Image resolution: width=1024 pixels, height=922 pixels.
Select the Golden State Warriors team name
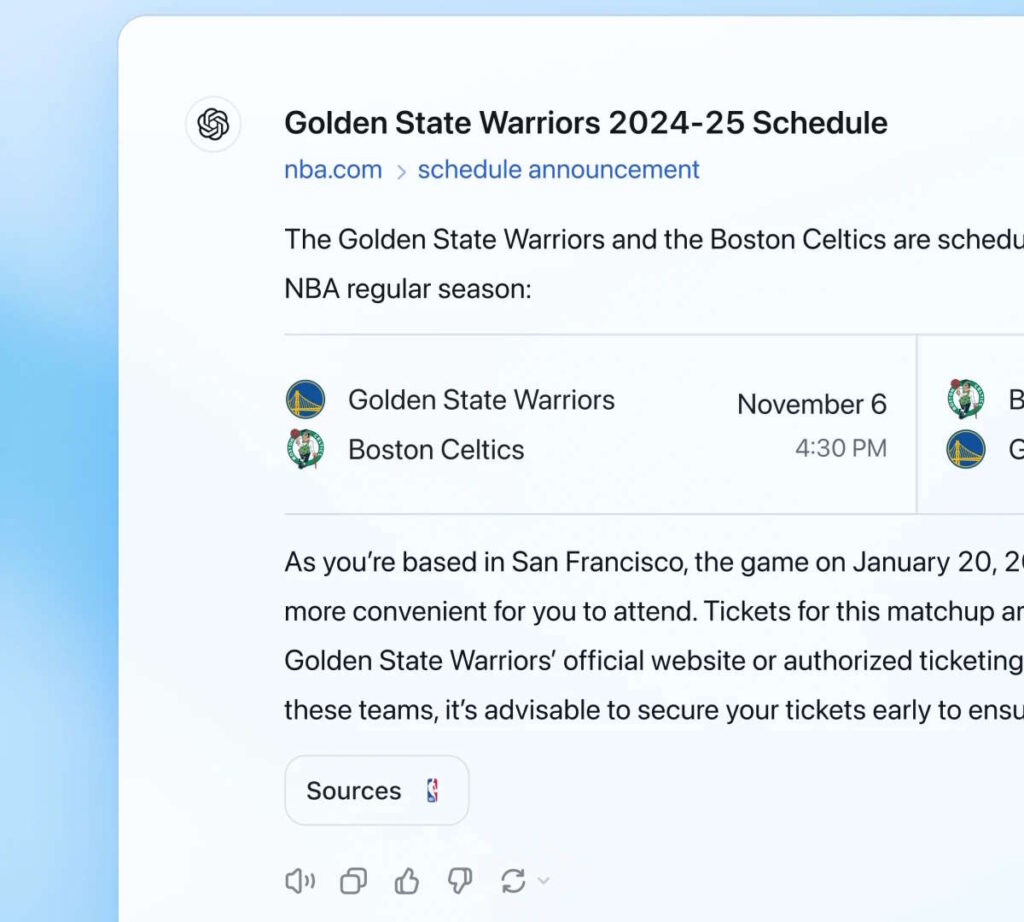click(x=481, y=400)
